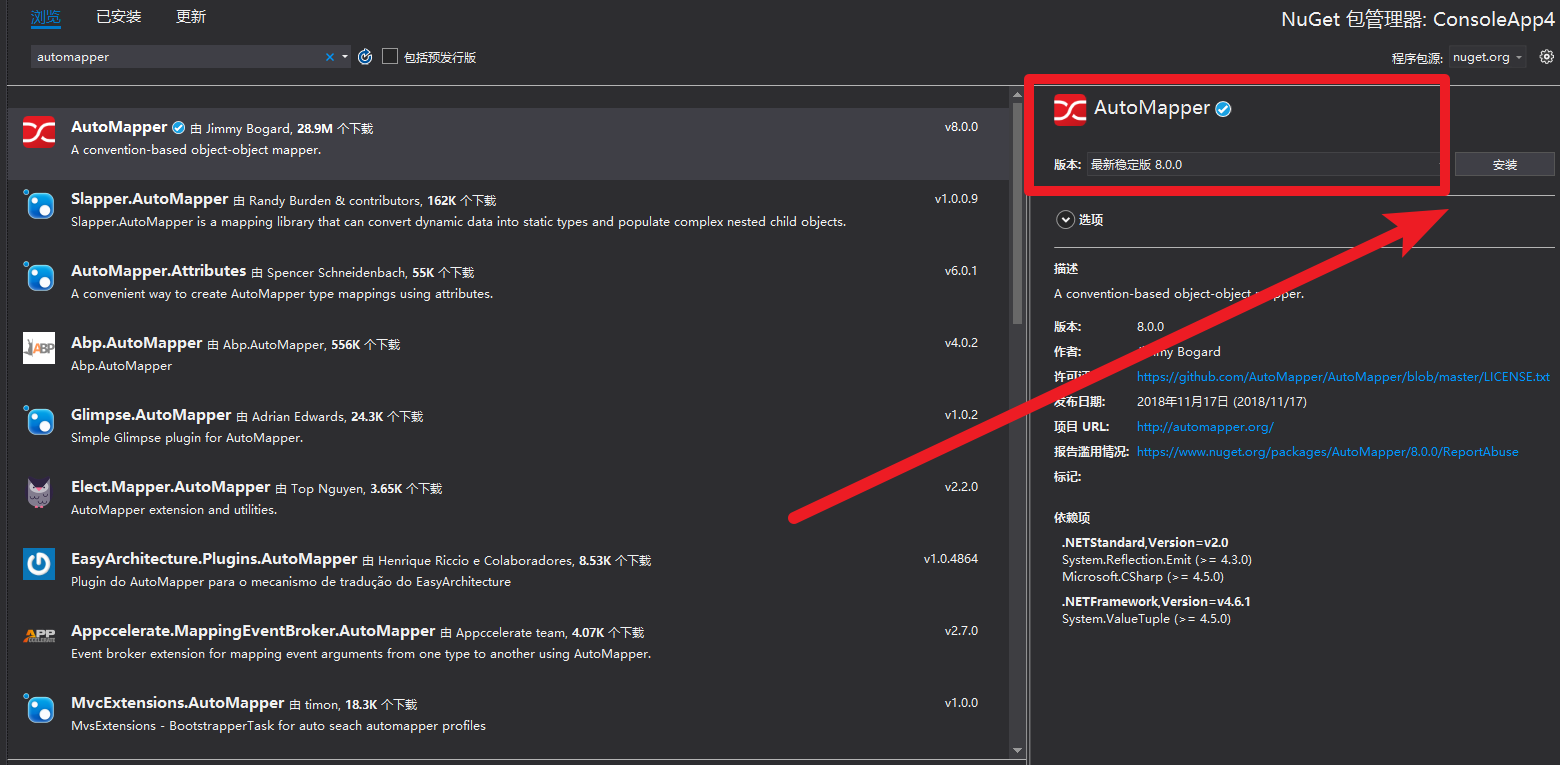Open the AutoMapper license link on GitHub
The image size is (1560, 765).
pyautogui.click(x=1343, y=376)
